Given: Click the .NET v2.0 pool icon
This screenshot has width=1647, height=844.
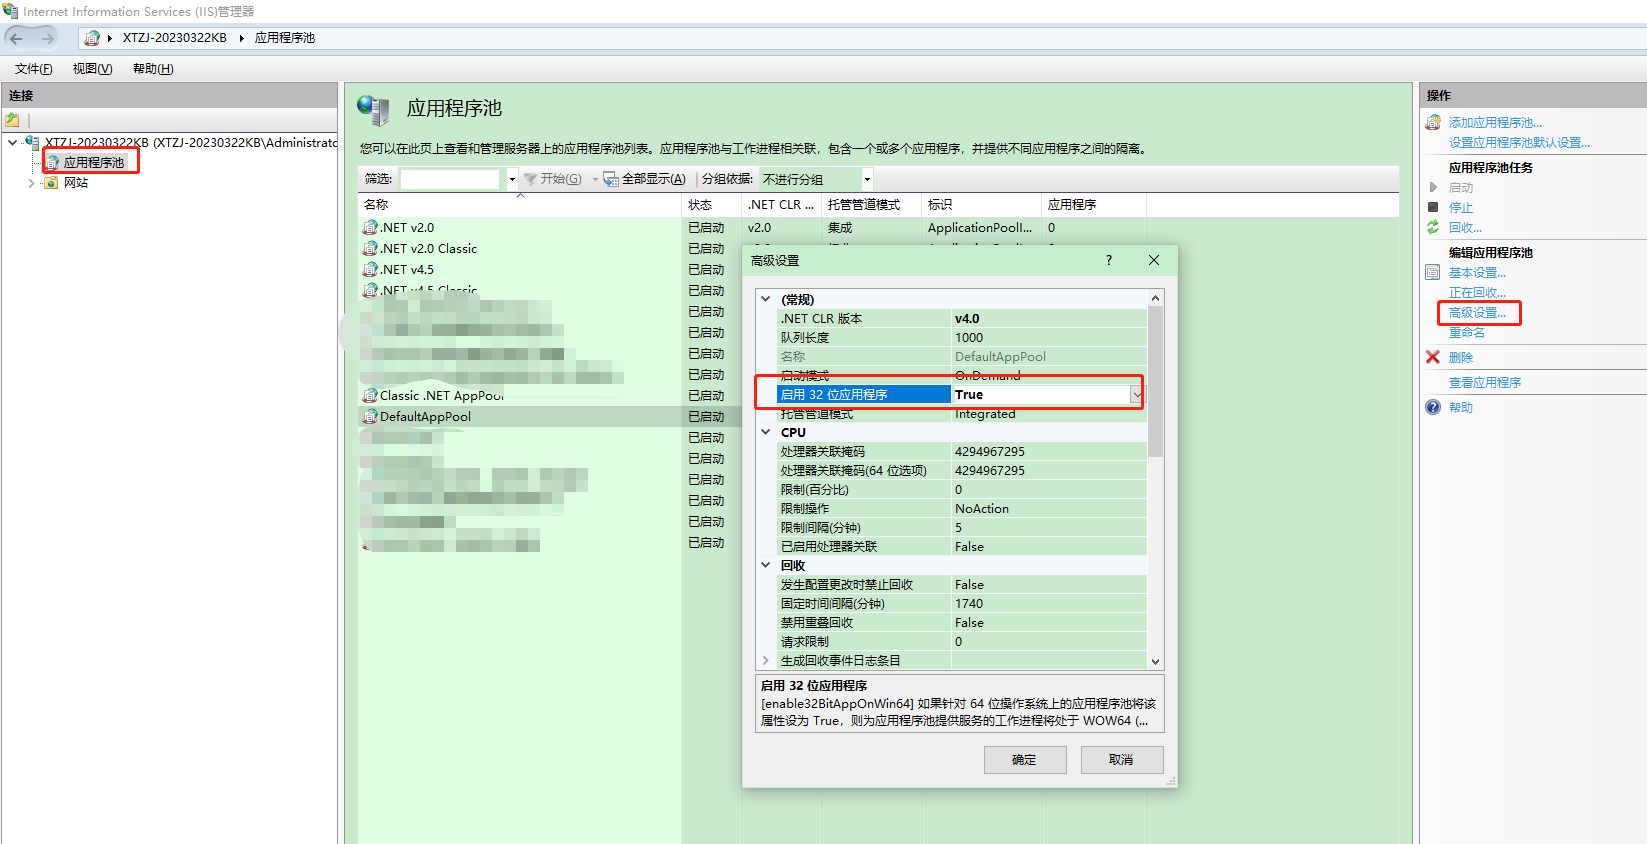Looking at the screenshot, I should coord(370,228).
